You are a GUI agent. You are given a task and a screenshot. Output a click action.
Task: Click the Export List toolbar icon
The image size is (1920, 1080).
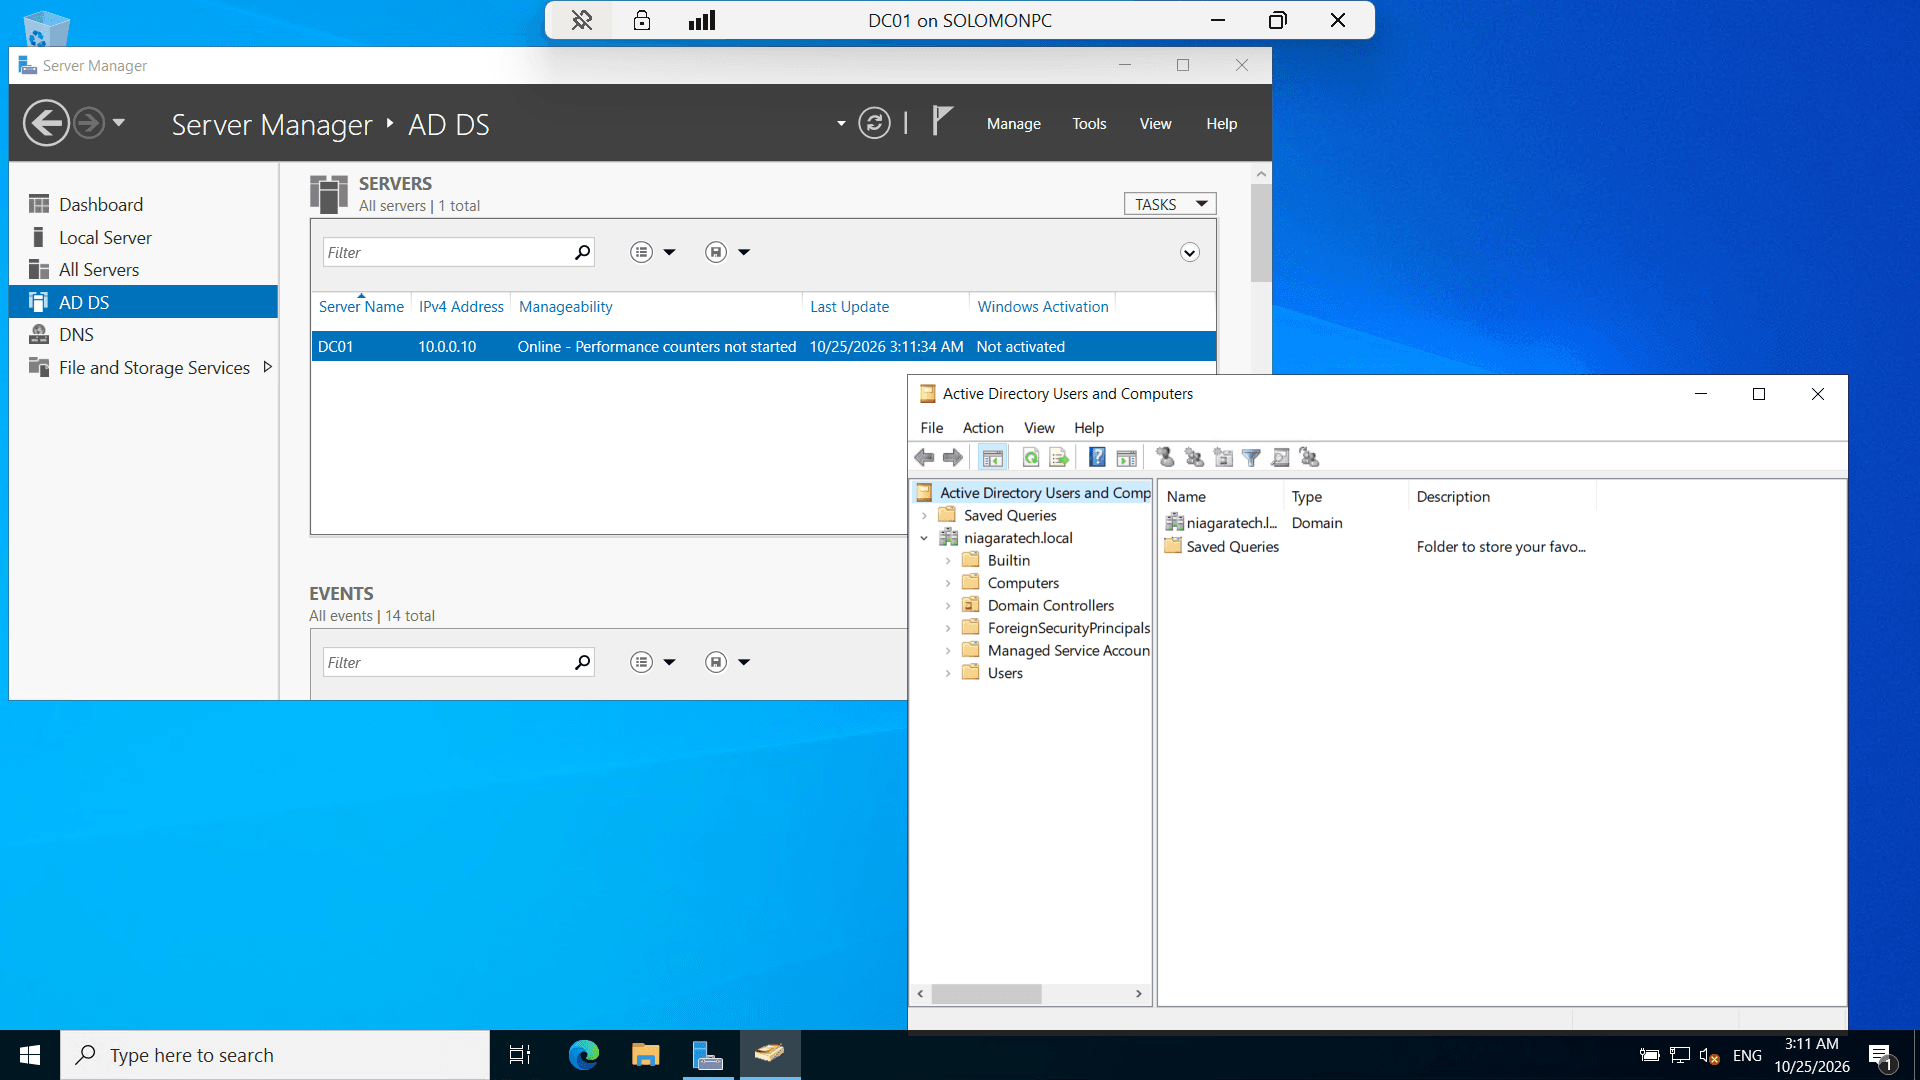pos(1059,458)
